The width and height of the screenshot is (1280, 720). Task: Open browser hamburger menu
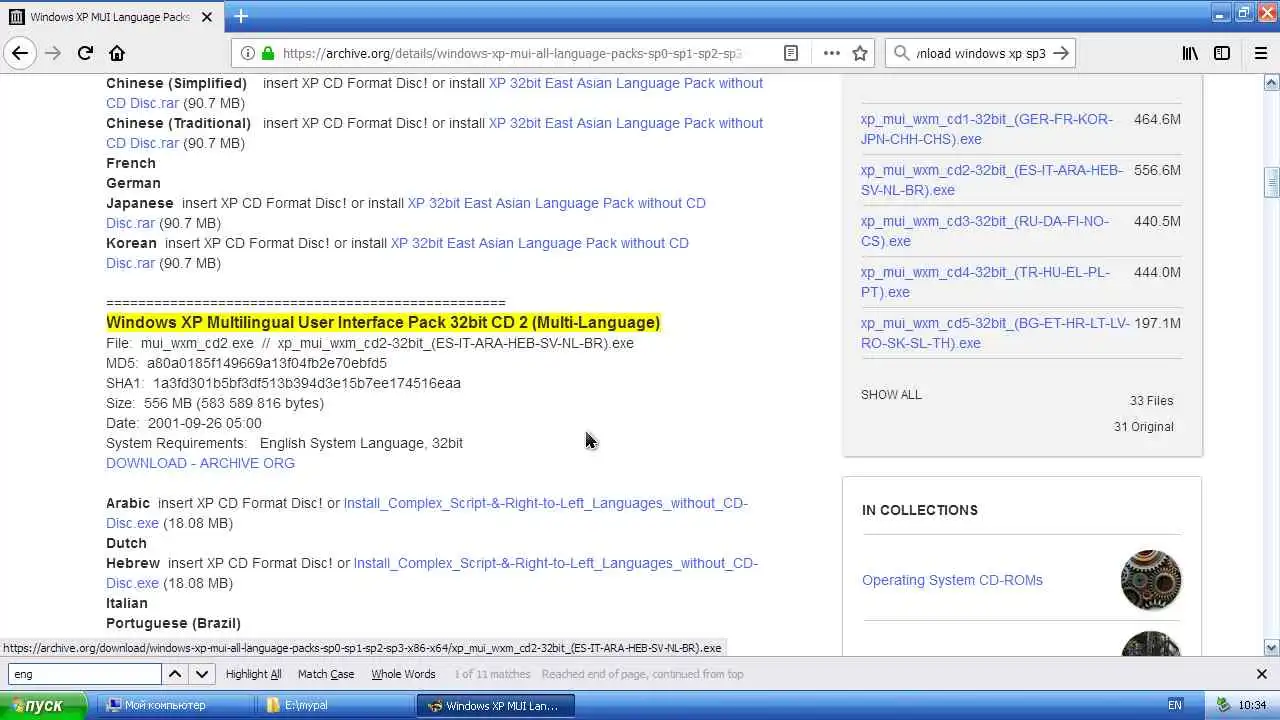[x=1261, y=53]
